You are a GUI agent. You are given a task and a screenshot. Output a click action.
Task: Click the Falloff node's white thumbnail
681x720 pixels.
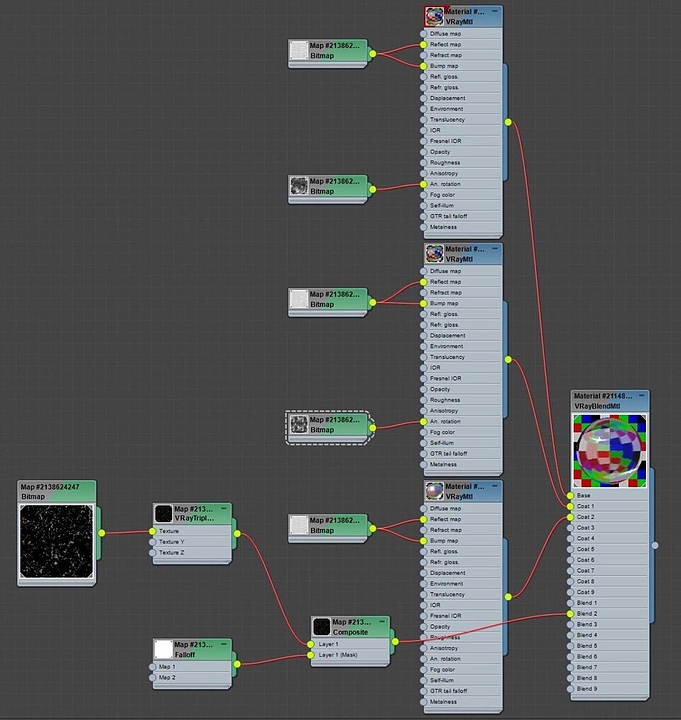[x=163, y=649]
